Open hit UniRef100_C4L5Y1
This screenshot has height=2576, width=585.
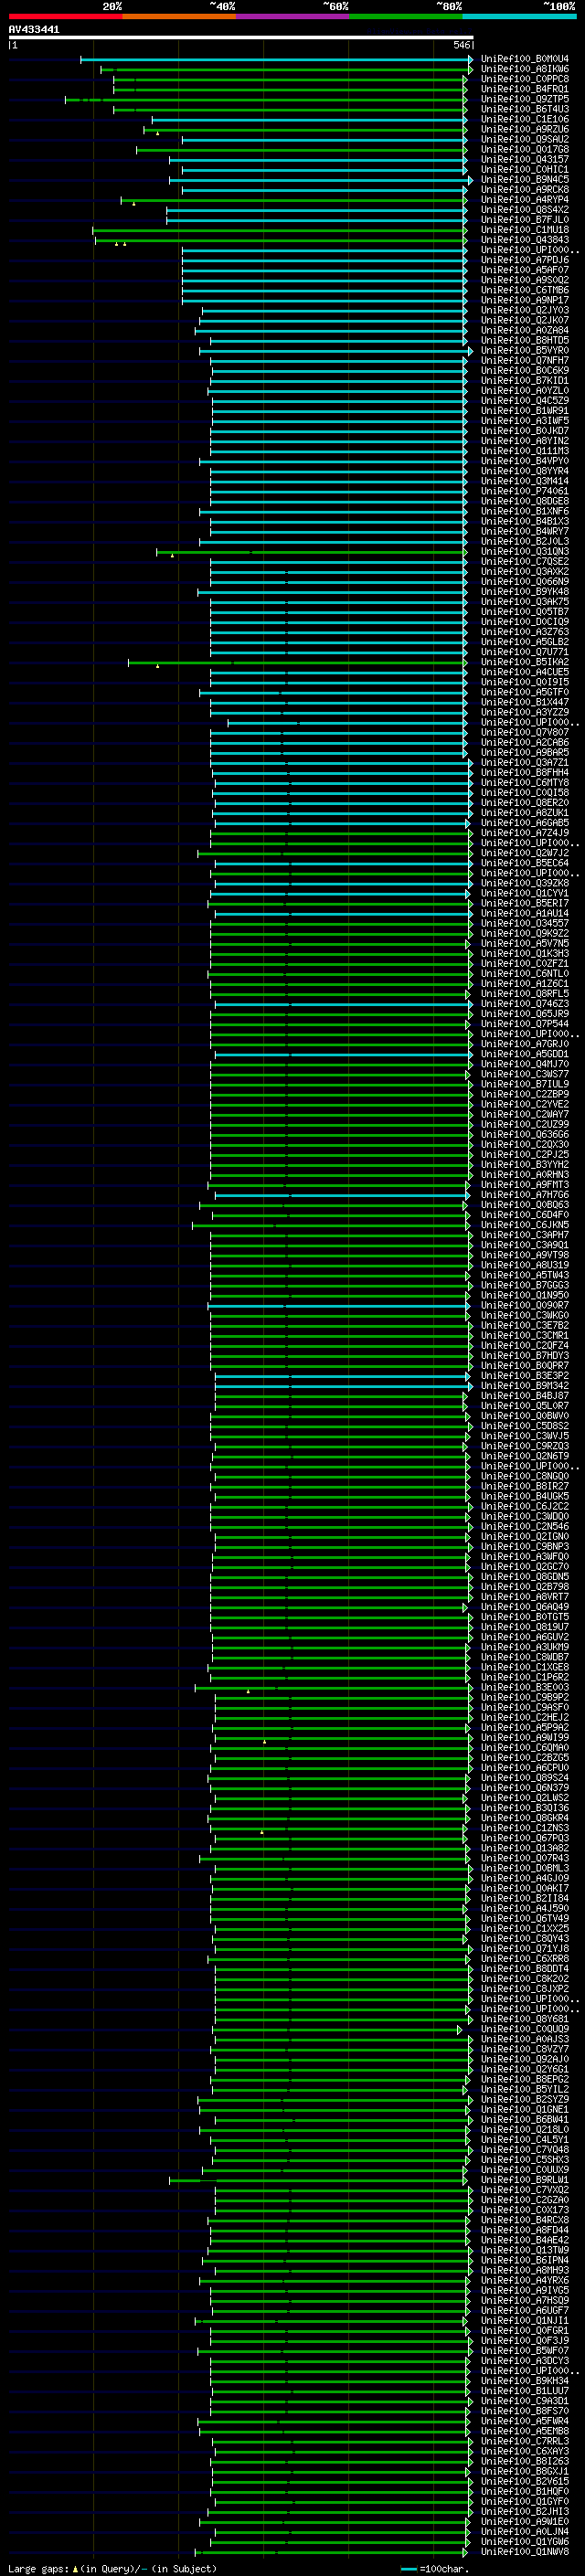click(x=525, y=2139)
